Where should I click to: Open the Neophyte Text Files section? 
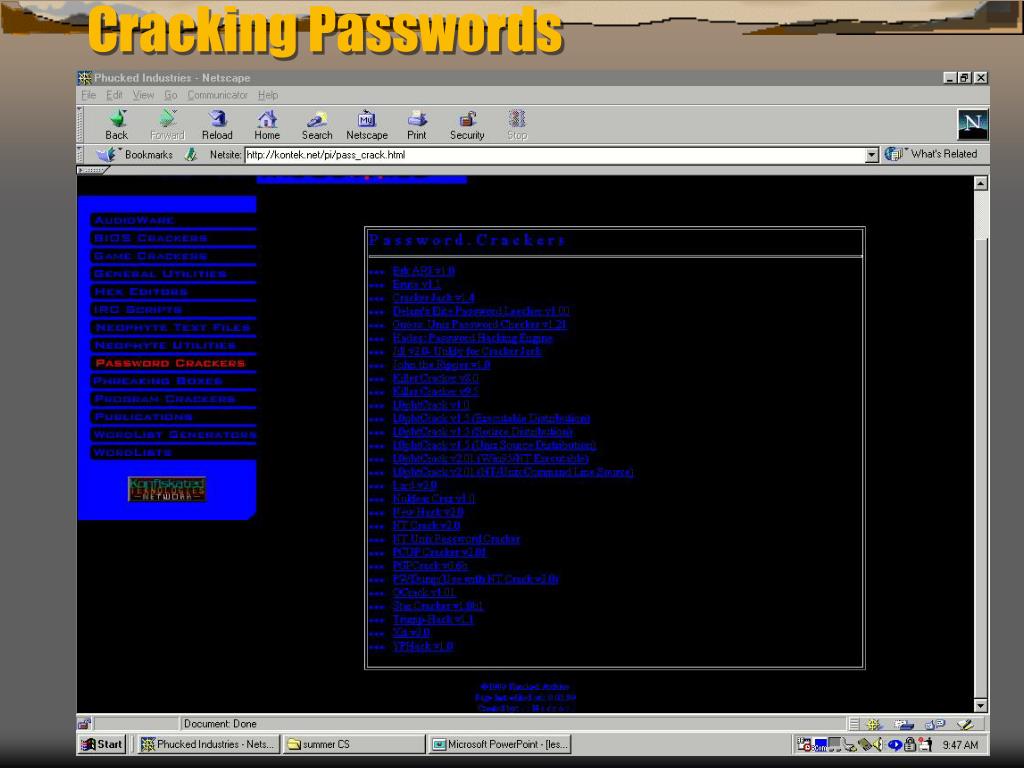[x=173, y=327]
